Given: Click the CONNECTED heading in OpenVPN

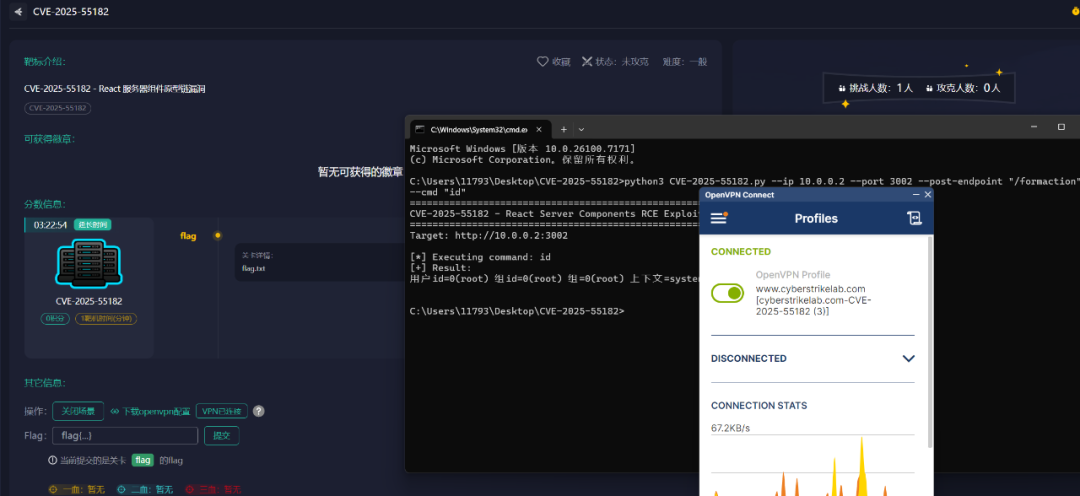Looking at the screenshot, I should pyautogui.click(x=740, y=251).
